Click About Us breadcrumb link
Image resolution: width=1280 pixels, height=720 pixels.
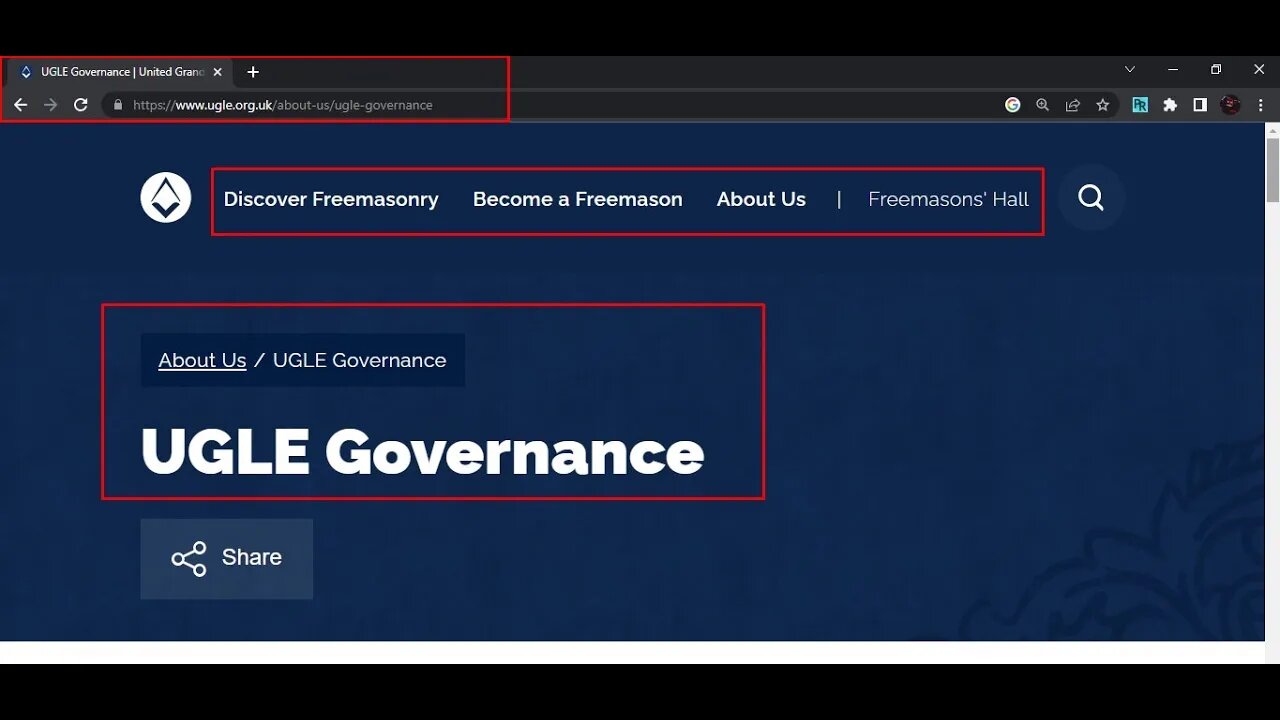coord(202,360)
